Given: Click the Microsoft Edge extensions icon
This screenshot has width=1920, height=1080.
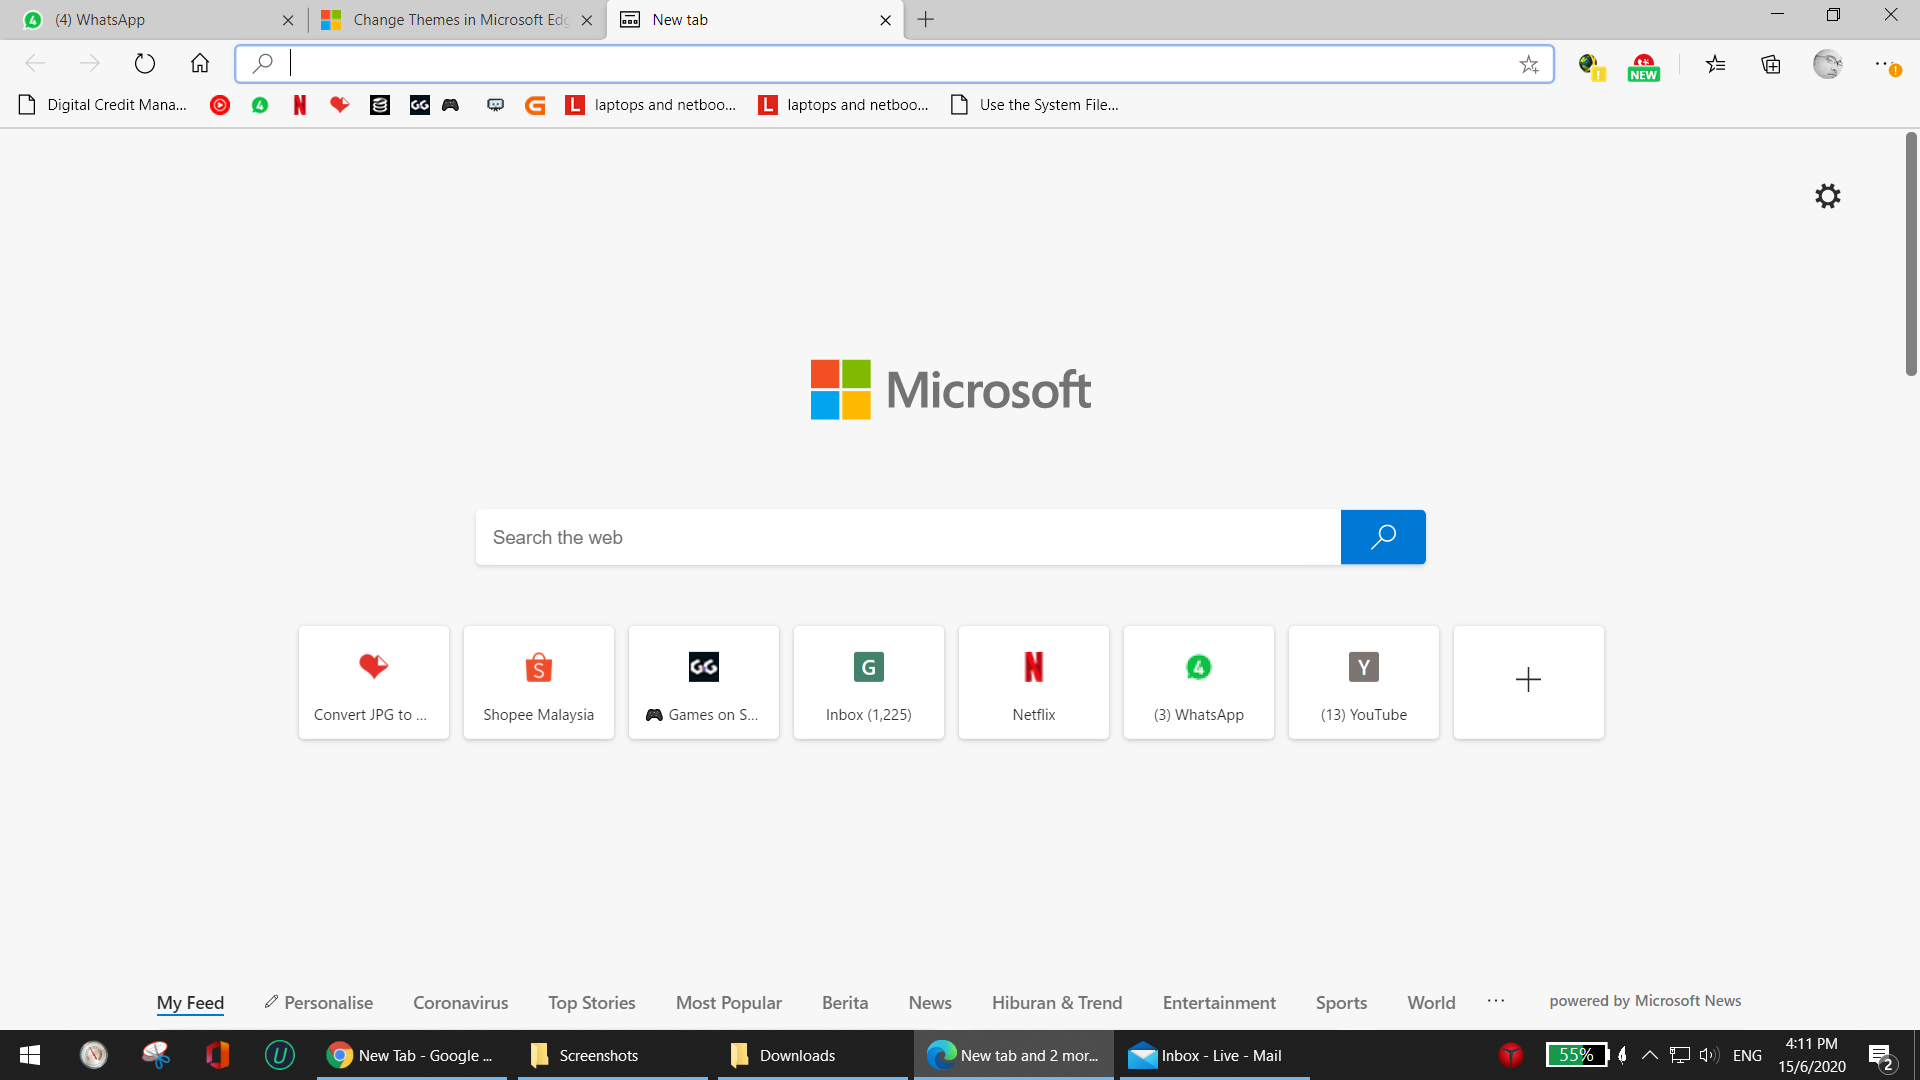Looking at the screenshot, I should (1772, 62).
